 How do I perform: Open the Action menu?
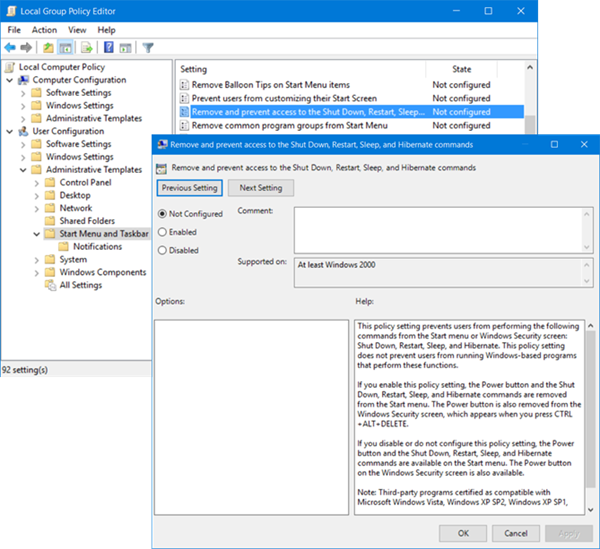(x=44, y=30)
